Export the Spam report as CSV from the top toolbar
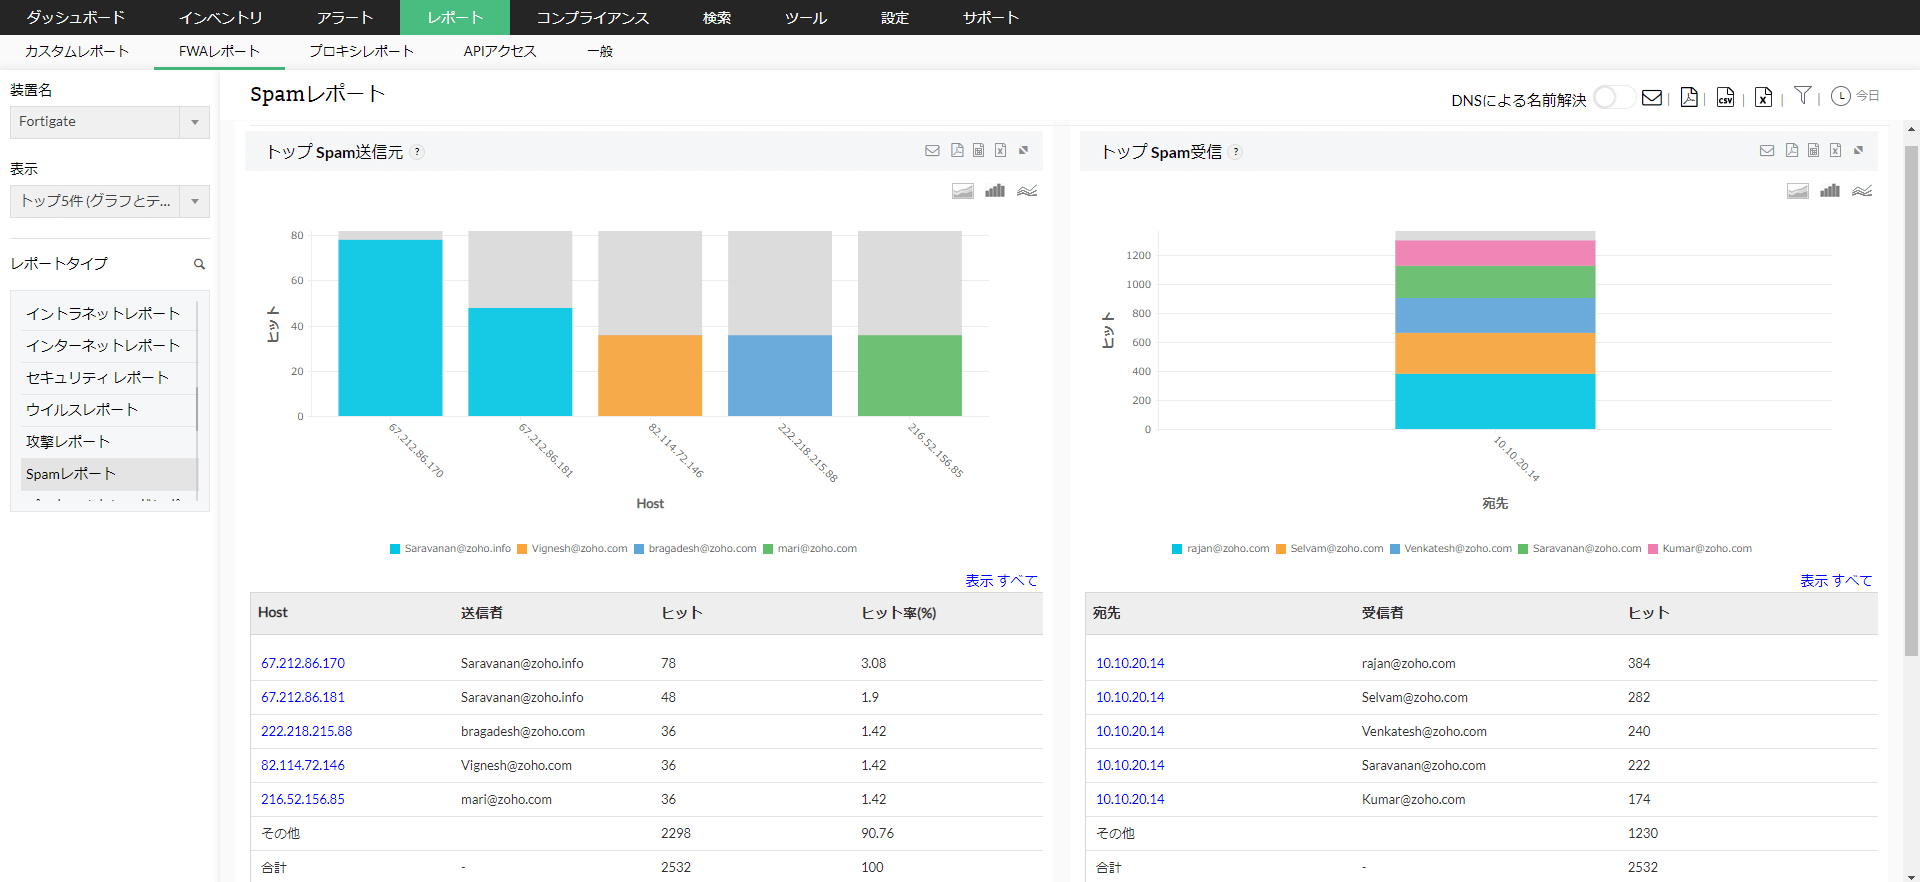The height and width of the screenshot is (882, 1920). (1725, 97)
